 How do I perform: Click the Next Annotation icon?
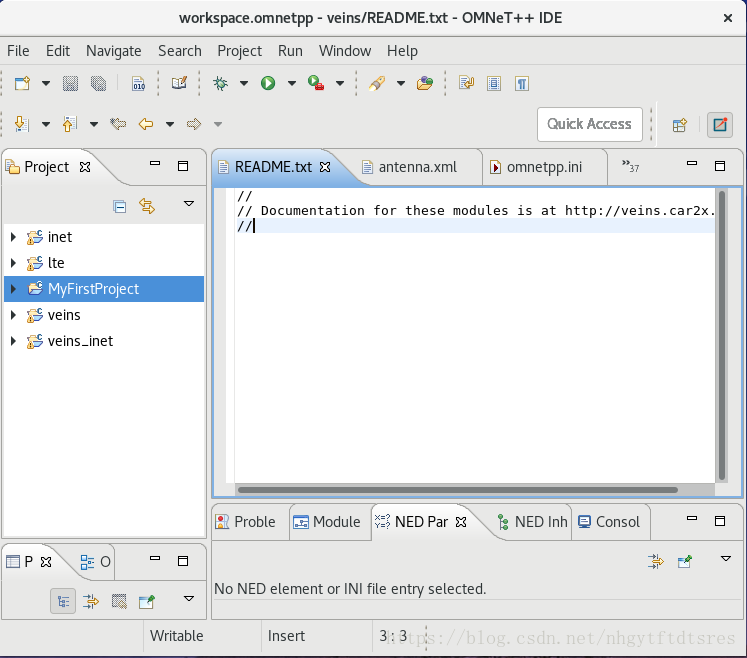pyautogui.click(x=22, y=124)
